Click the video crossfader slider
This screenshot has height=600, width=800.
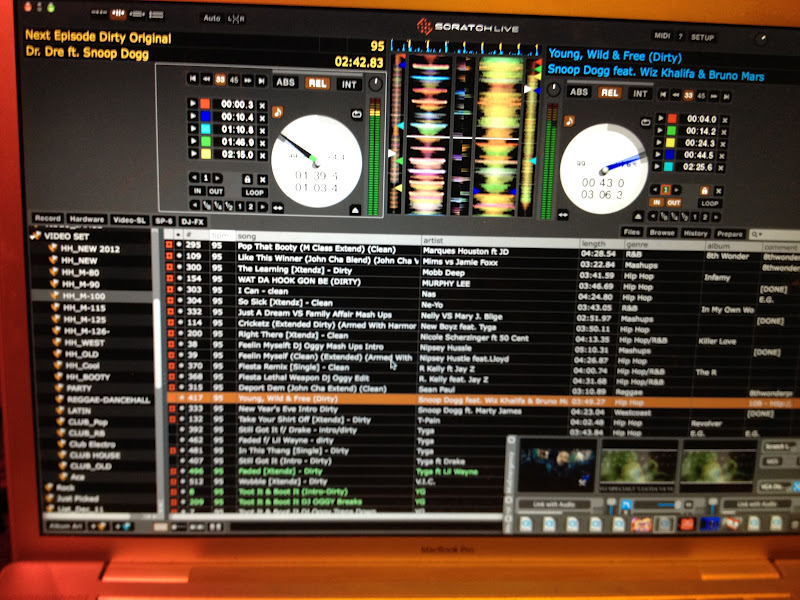(659, 505)
